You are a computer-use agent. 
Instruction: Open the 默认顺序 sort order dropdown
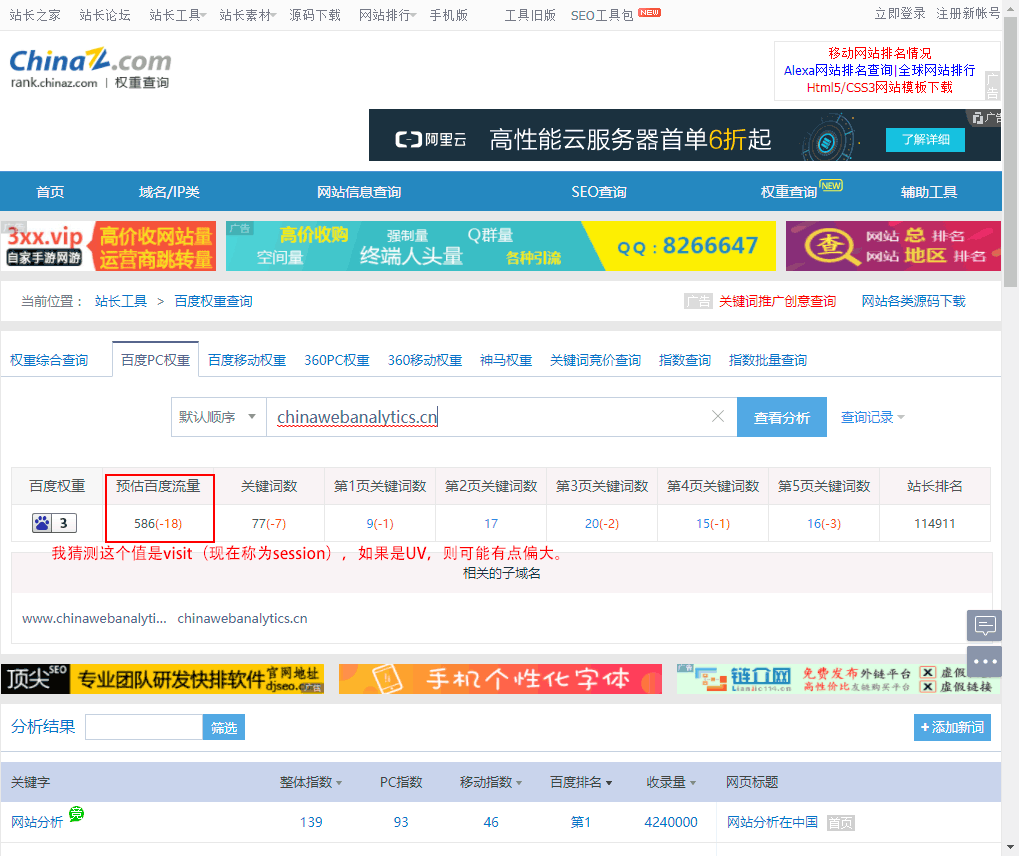point(218,417)
